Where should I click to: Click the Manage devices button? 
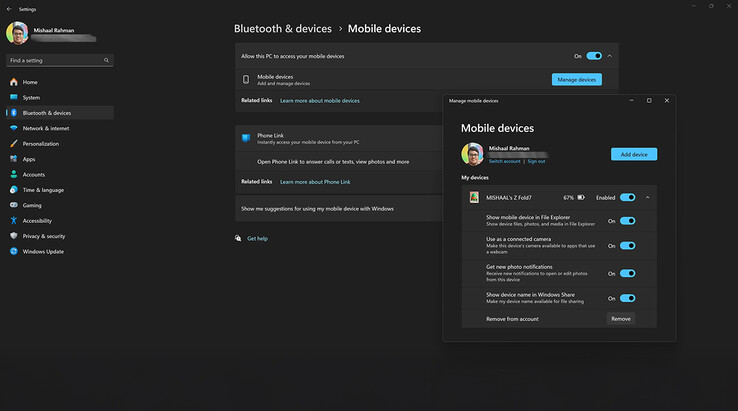[x=577, y=80]
